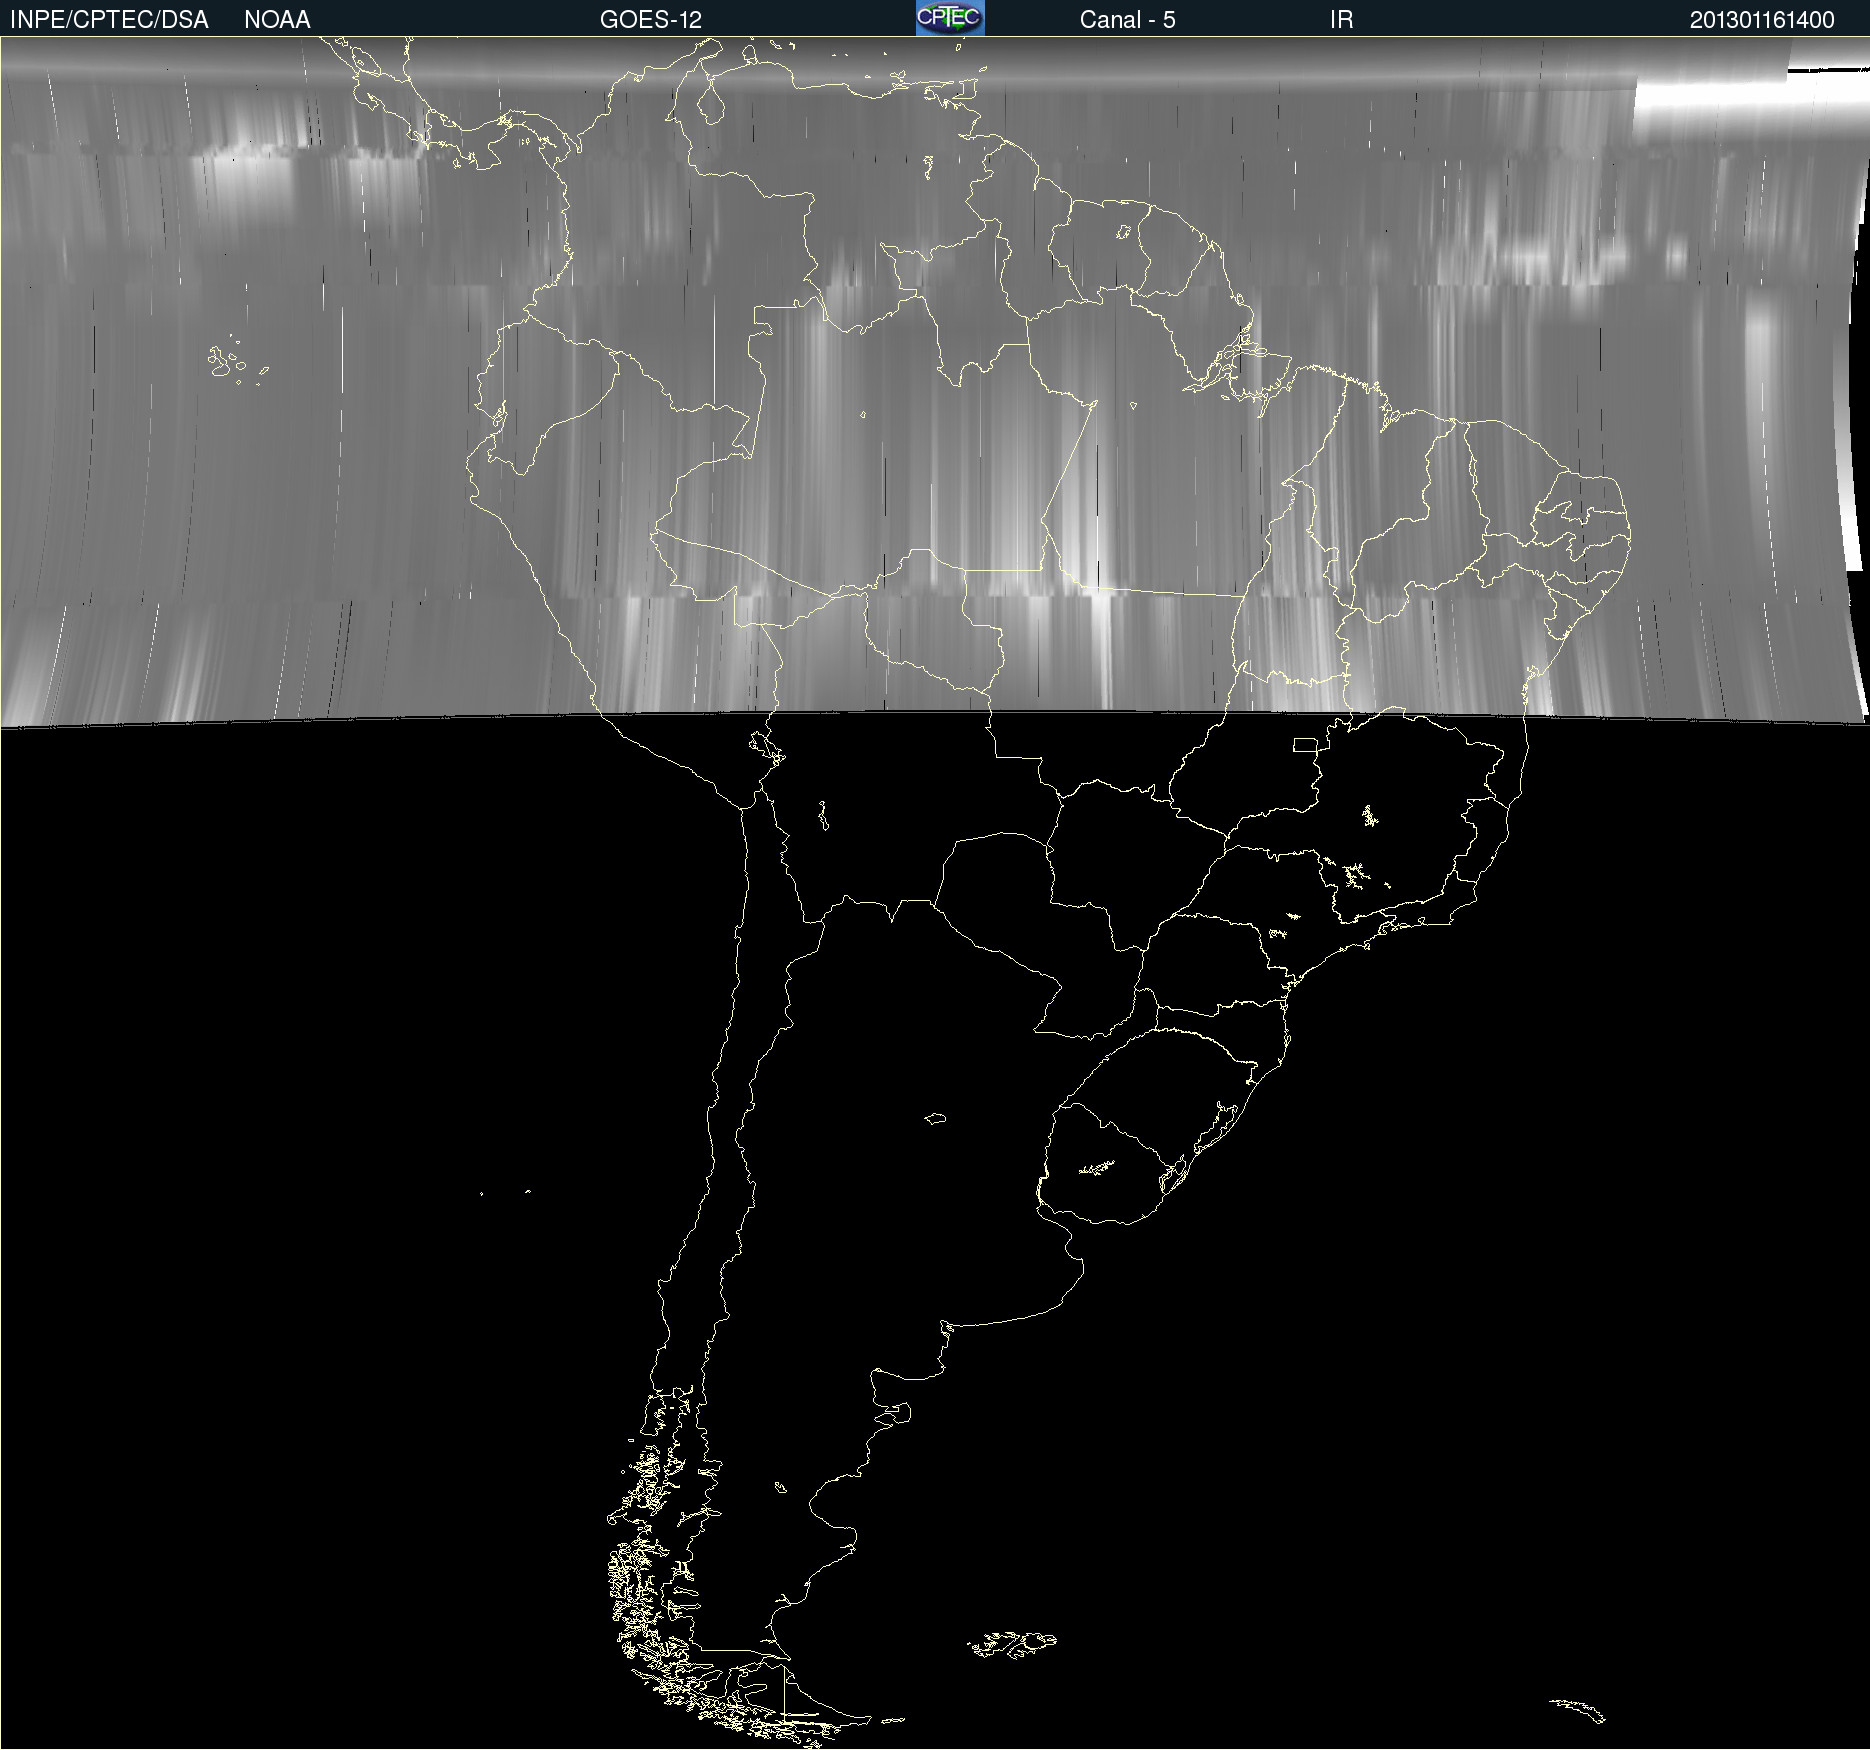This screenshot has height=1750, width=1870.
Task: Click the IR label in the header
Action: (1341, 20)
